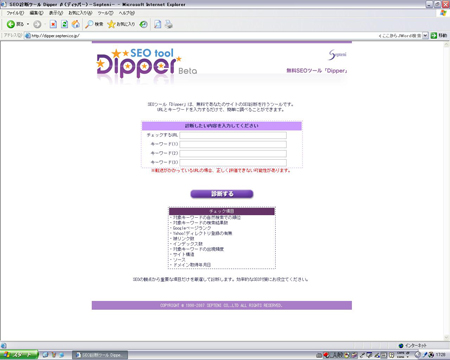Click checklist item "ドメイン取得年月日"
This screenshot has height=360, width=450.
coord(192,265)
